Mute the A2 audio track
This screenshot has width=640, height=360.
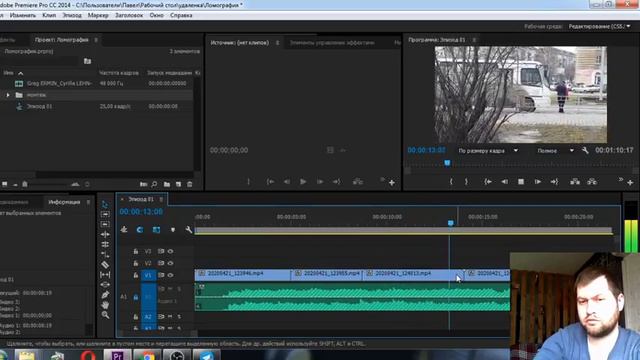pos(170,317)
